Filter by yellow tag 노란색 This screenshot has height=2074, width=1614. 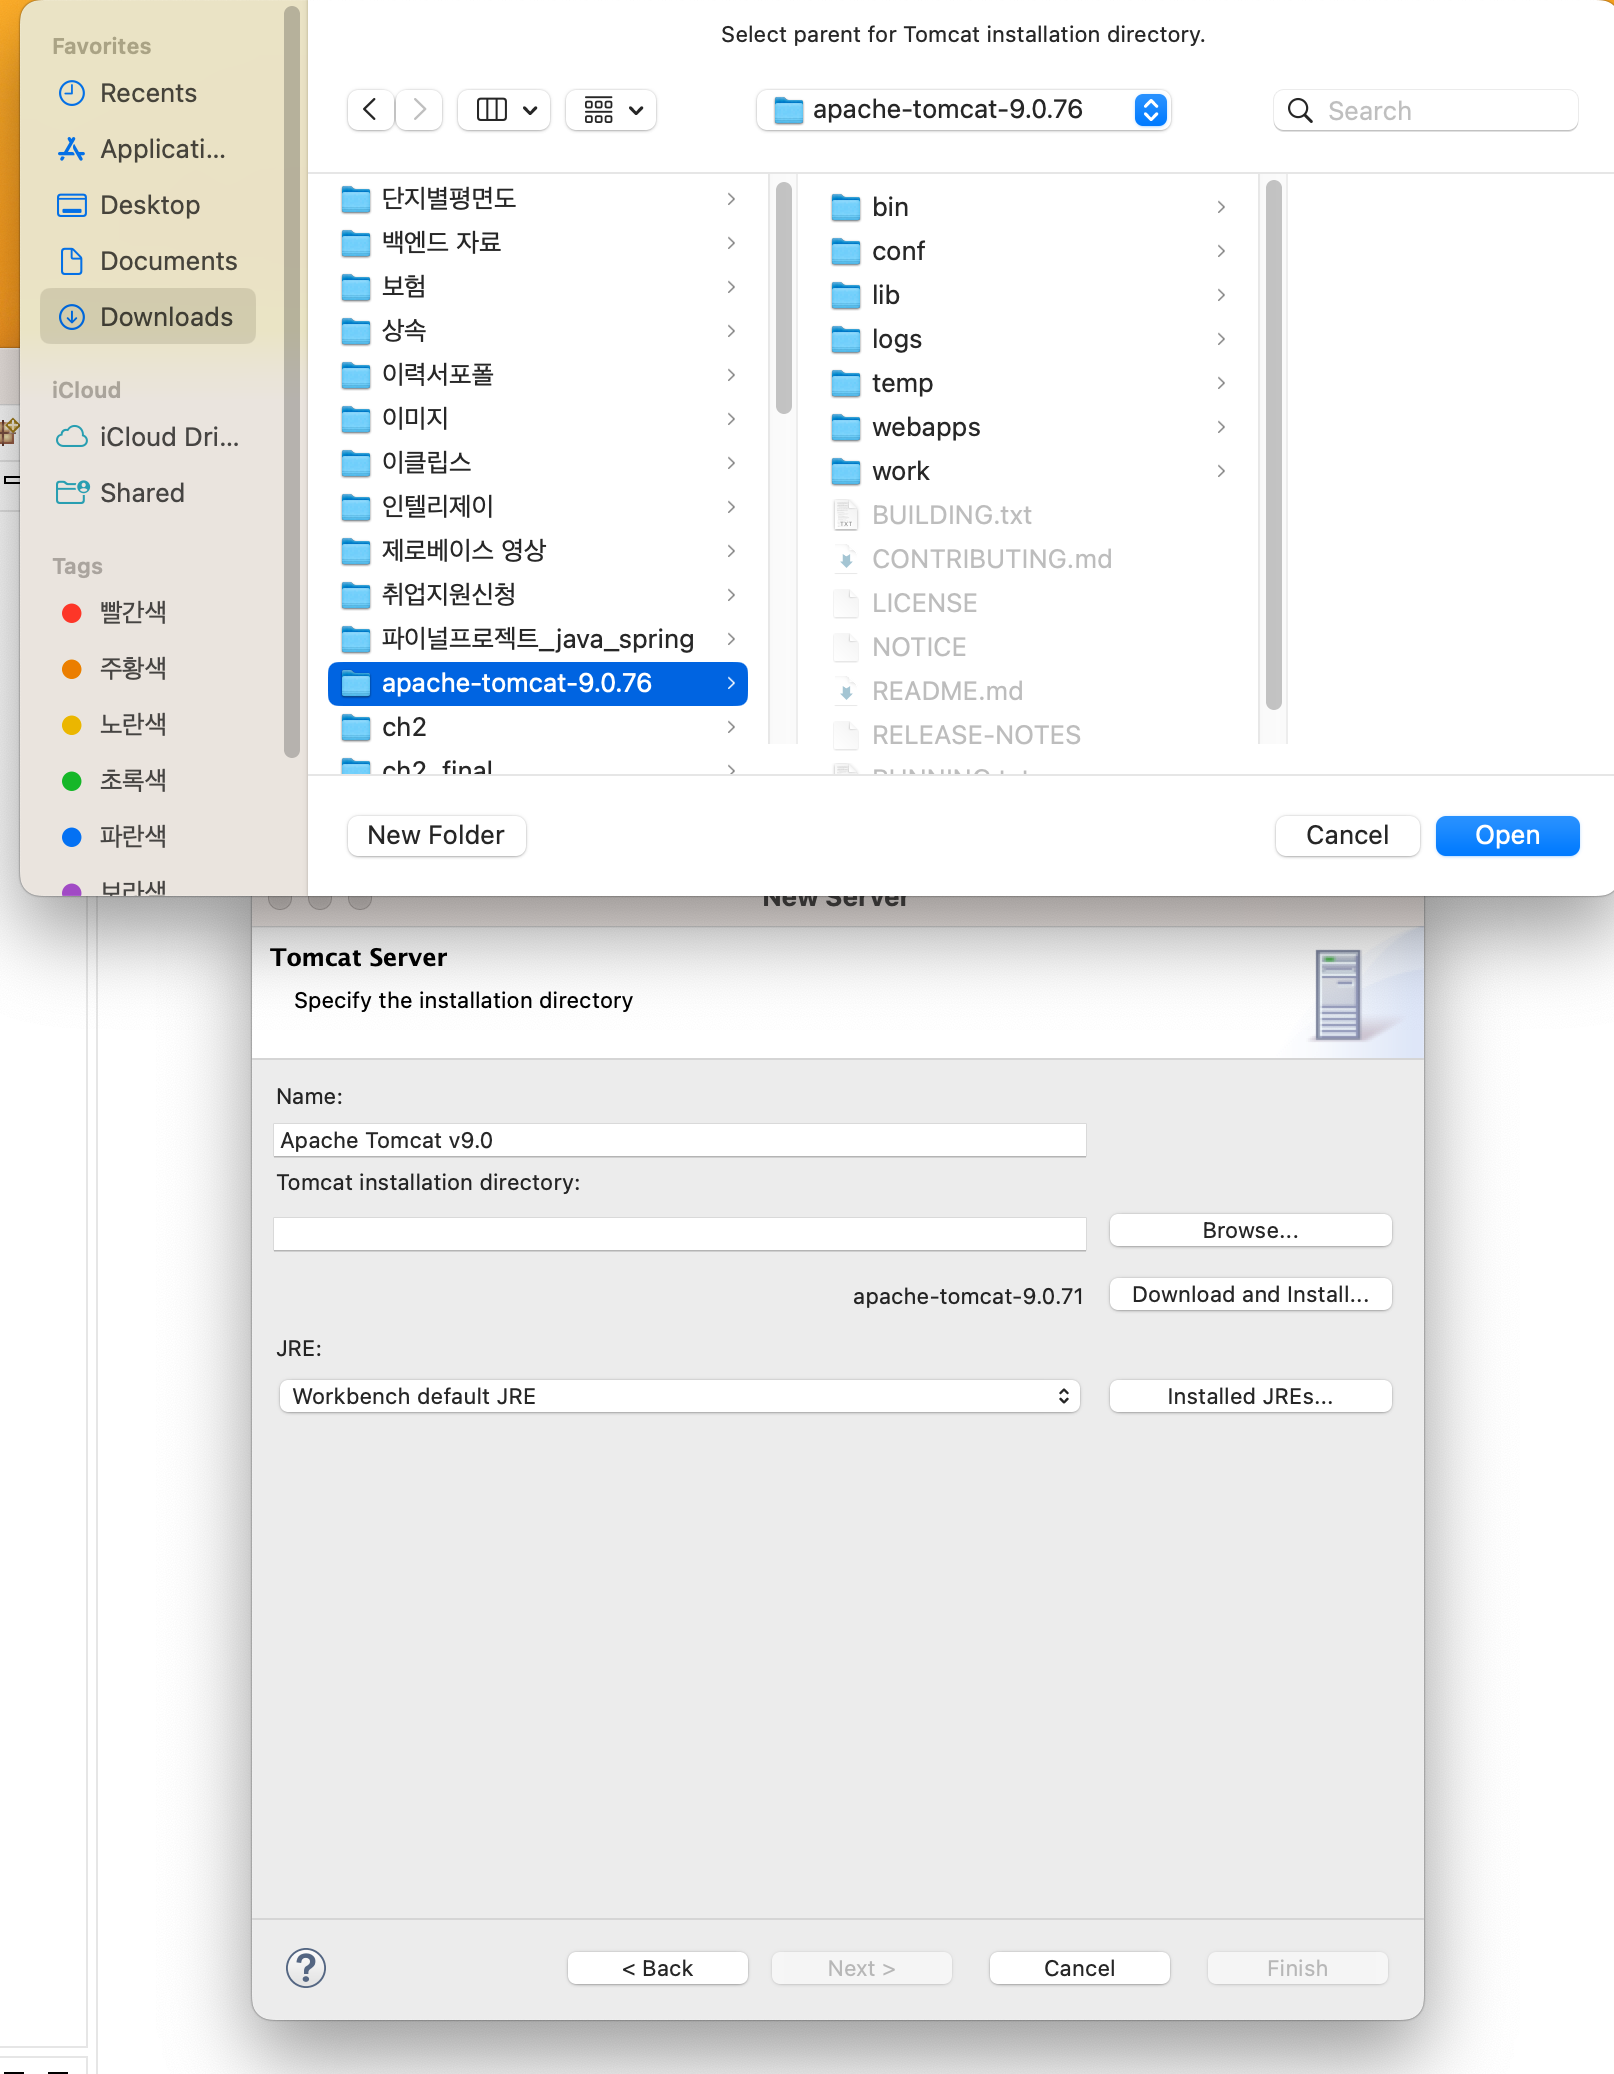tap(114, 724)
